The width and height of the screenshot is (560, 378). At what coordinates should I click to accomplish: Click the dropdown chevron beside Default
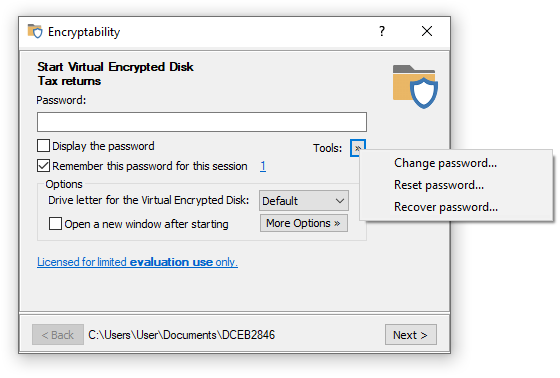(340, 201)
